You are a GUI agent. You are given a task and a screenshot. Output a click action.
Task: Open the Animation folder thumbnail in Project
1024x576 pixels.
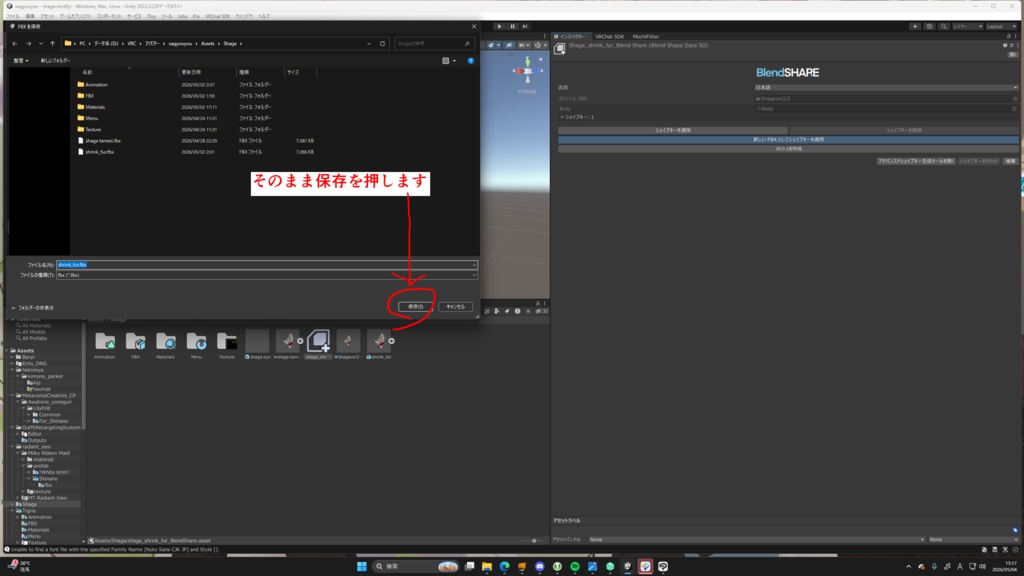click(x=104, y=341)
